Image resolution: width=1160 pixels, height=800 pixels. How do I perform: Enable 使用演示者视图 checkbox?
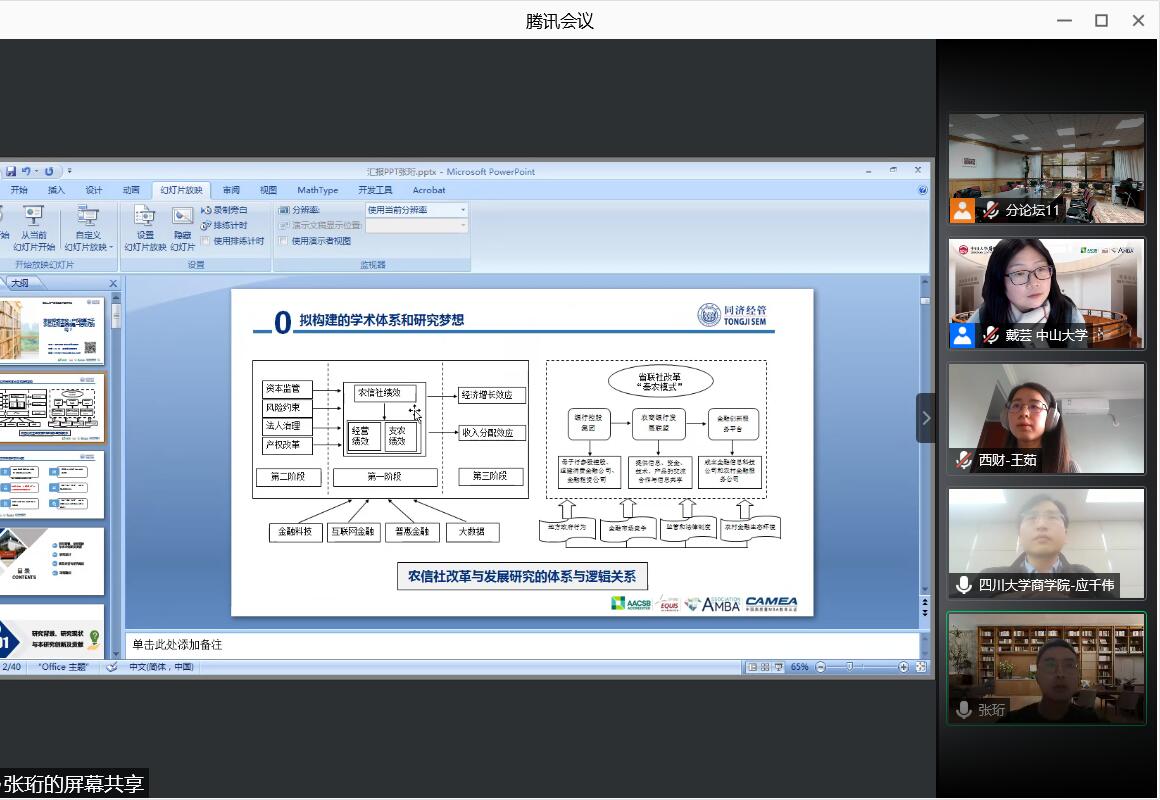coord(284,241)
